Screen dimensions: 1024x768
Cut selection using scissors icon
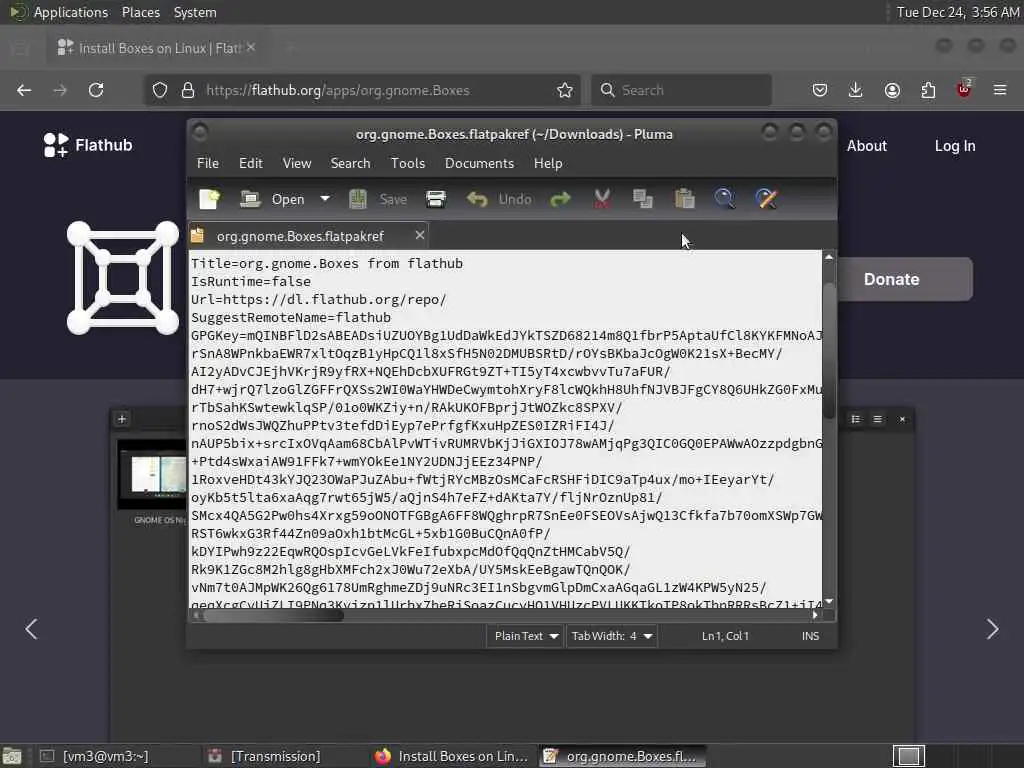pos(602,199)
